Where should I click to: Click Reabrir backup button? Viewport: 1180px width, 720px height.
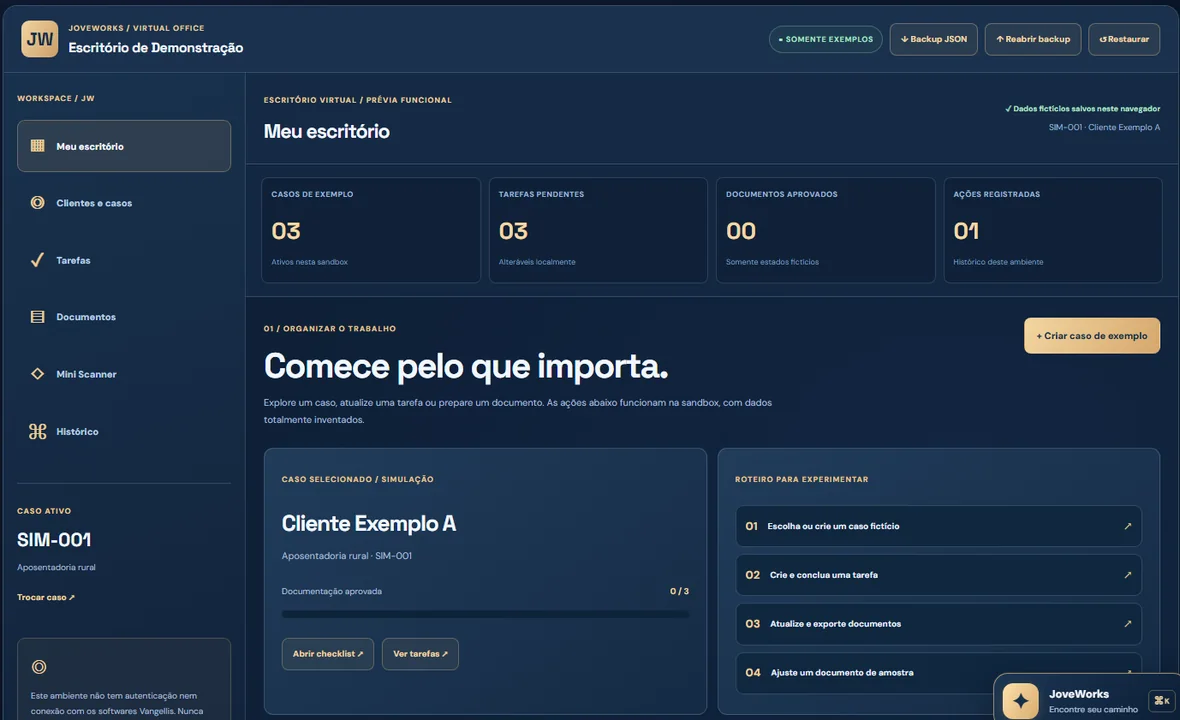point(1033,39)
